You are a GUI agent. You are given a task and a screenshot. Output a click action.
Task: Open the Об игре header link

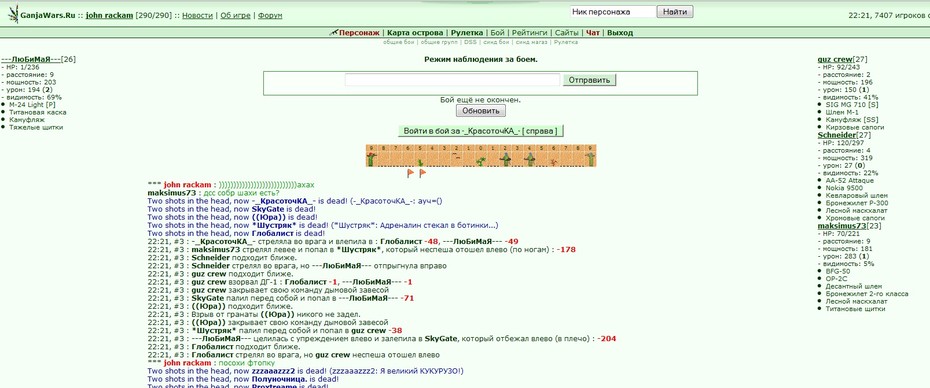click(x=235, y=15)
